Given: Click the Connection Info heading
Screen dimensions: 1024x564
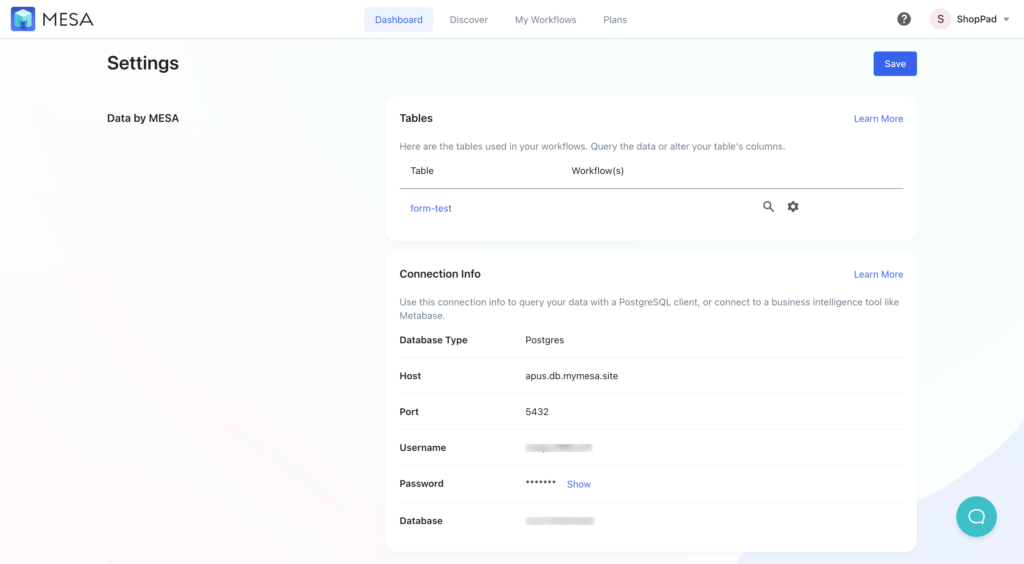Looking at the screenshot, I should pyautogui.click(x=440, y=274).
